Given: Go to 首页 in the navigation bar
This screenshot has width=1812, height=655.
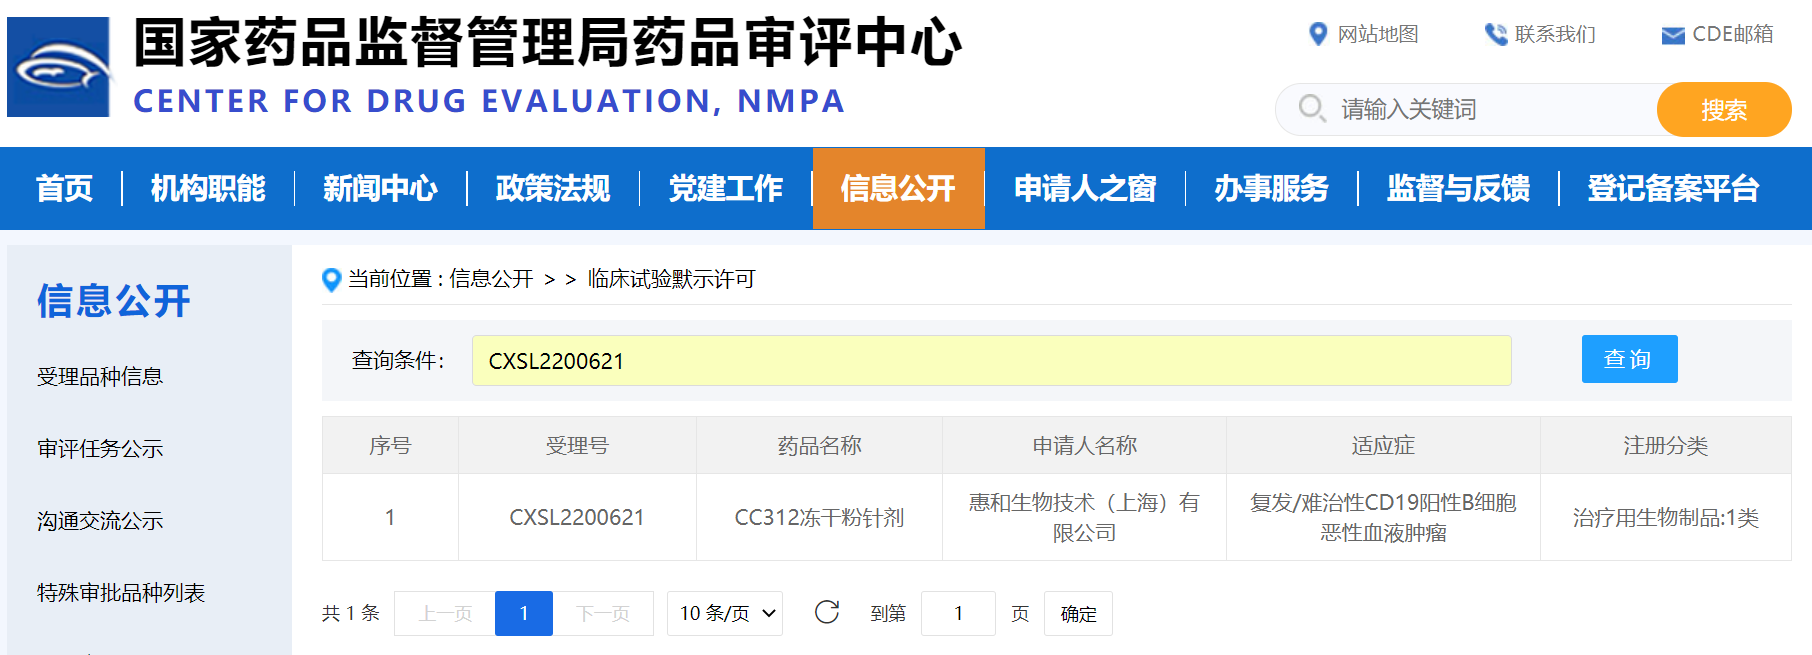Looking at the screenshot, I should point(64,188).
